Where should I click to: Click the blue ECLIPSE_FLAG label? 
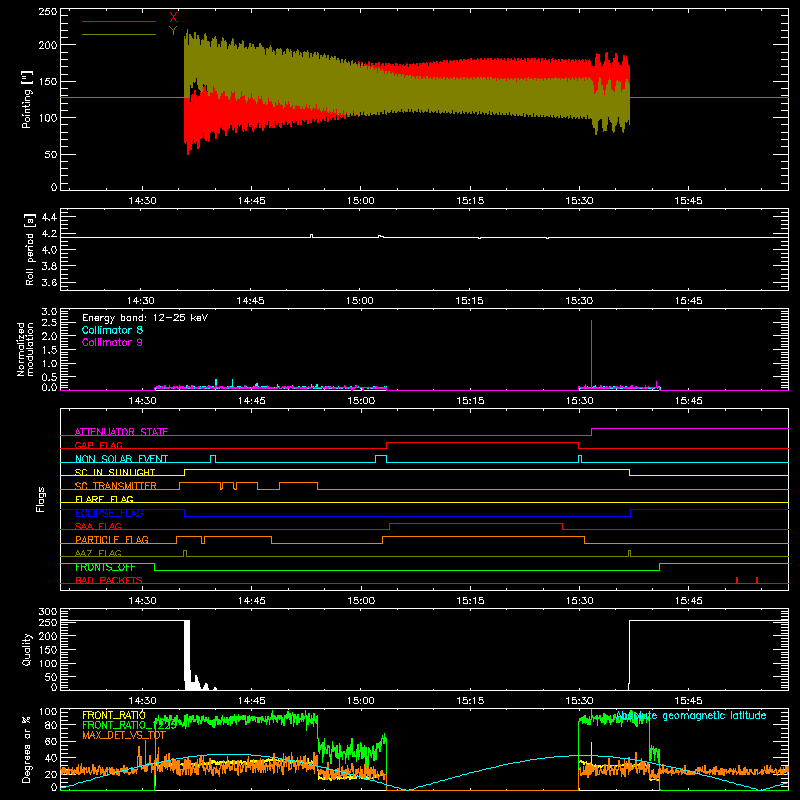pyautogui.click(x=109, y=513)
